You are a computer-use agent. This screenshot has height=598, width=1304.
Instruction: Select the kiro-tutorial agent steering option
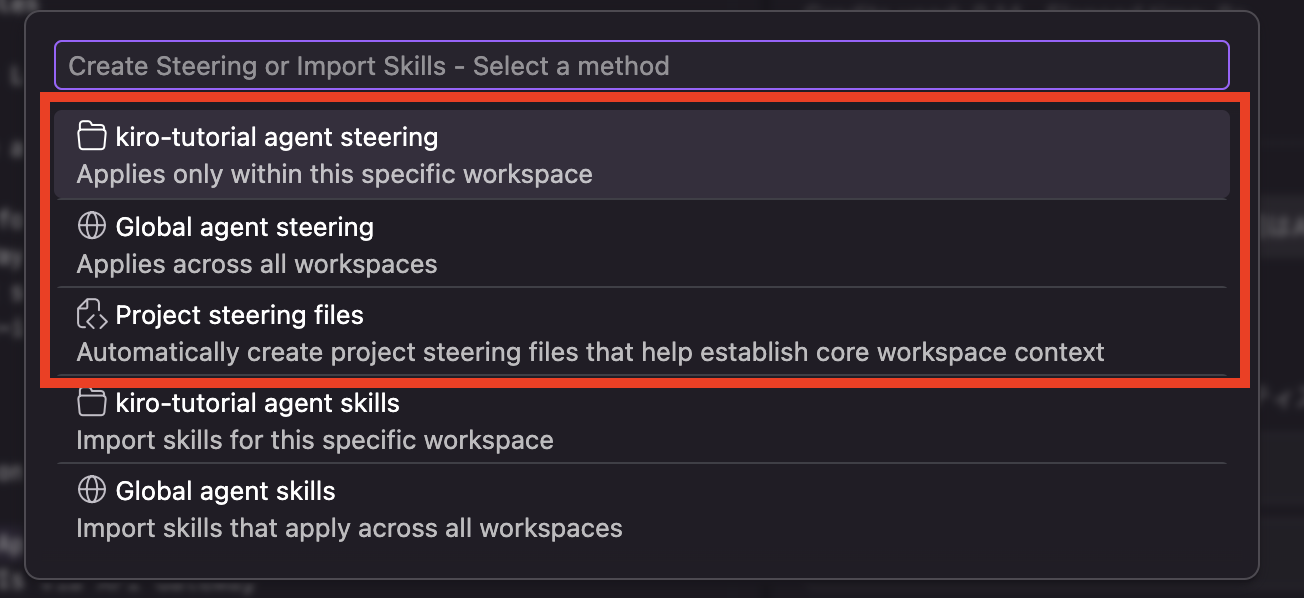pos(276,135)
